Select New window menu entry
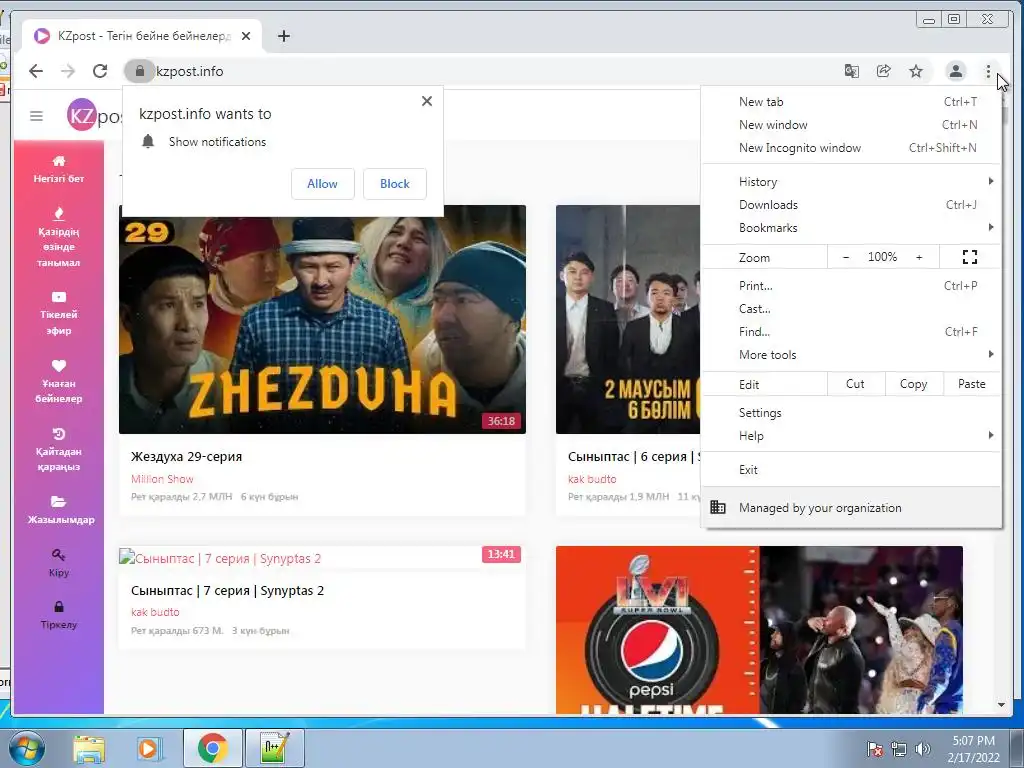1024x768 pixels. [851, 125]
